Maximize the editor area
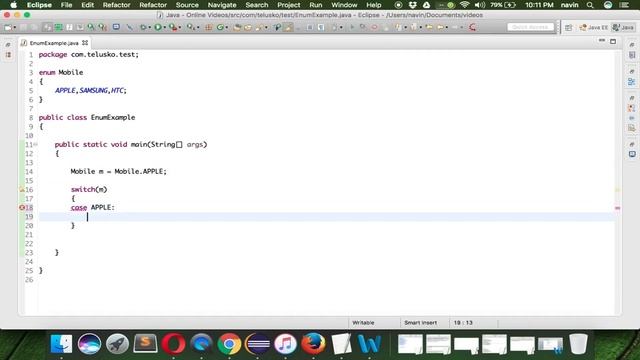Viewport: 640px width, 360px height. point(613,41)
